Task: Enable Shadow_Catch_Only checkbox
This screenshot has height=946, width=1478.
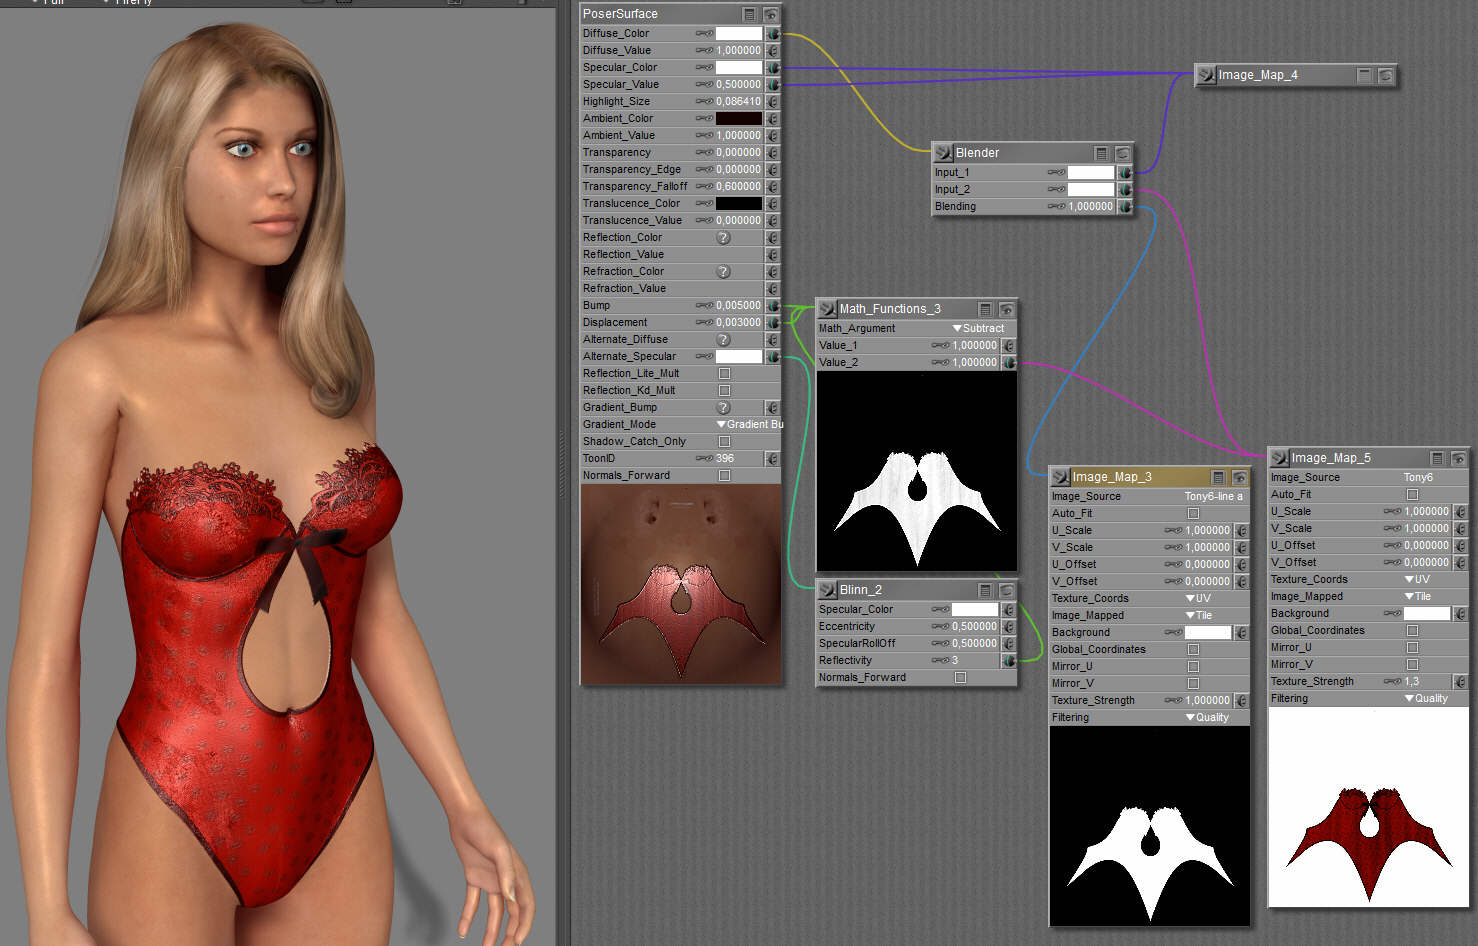Action: tap(725, 442)
